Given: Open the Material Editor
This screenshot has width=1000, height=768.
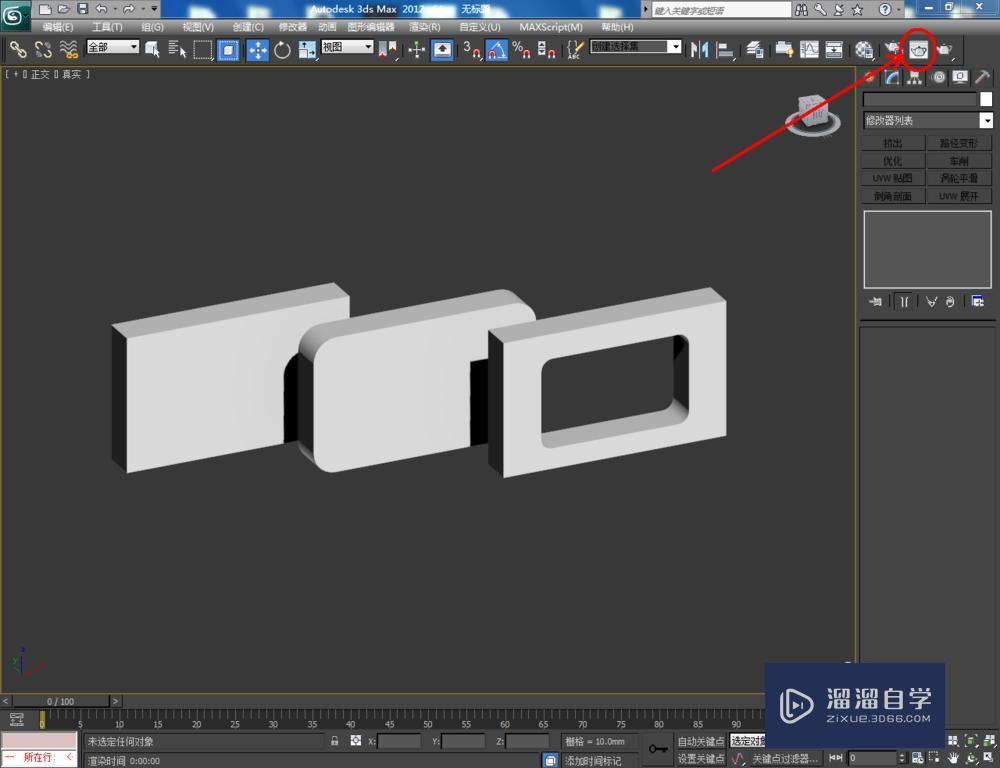Looking at the screenshot, I should point(863,48).
